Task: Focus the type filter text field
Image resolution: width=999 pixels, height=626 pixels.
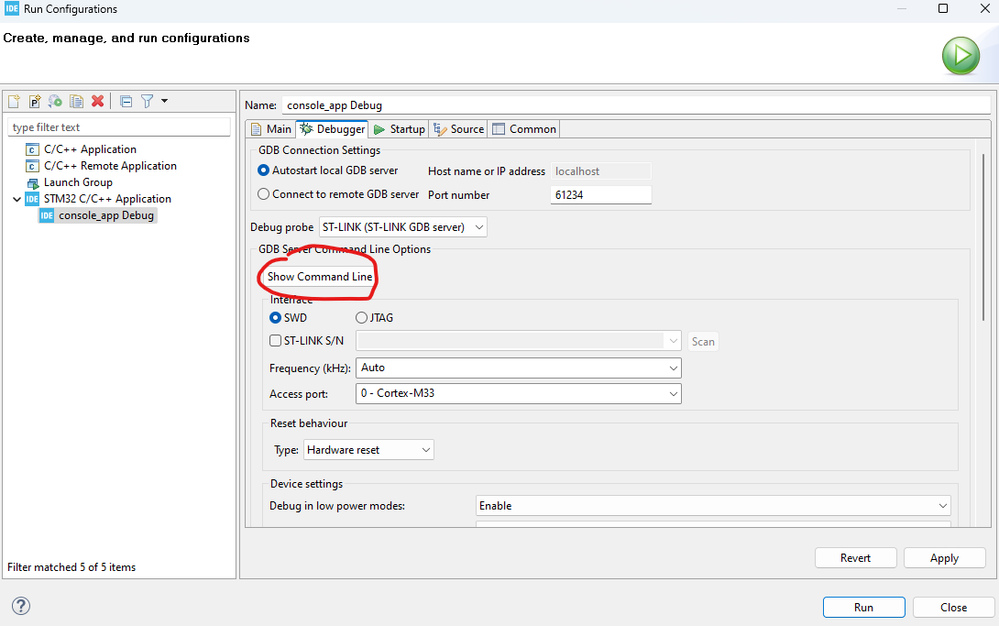Action: click(119, 127)
